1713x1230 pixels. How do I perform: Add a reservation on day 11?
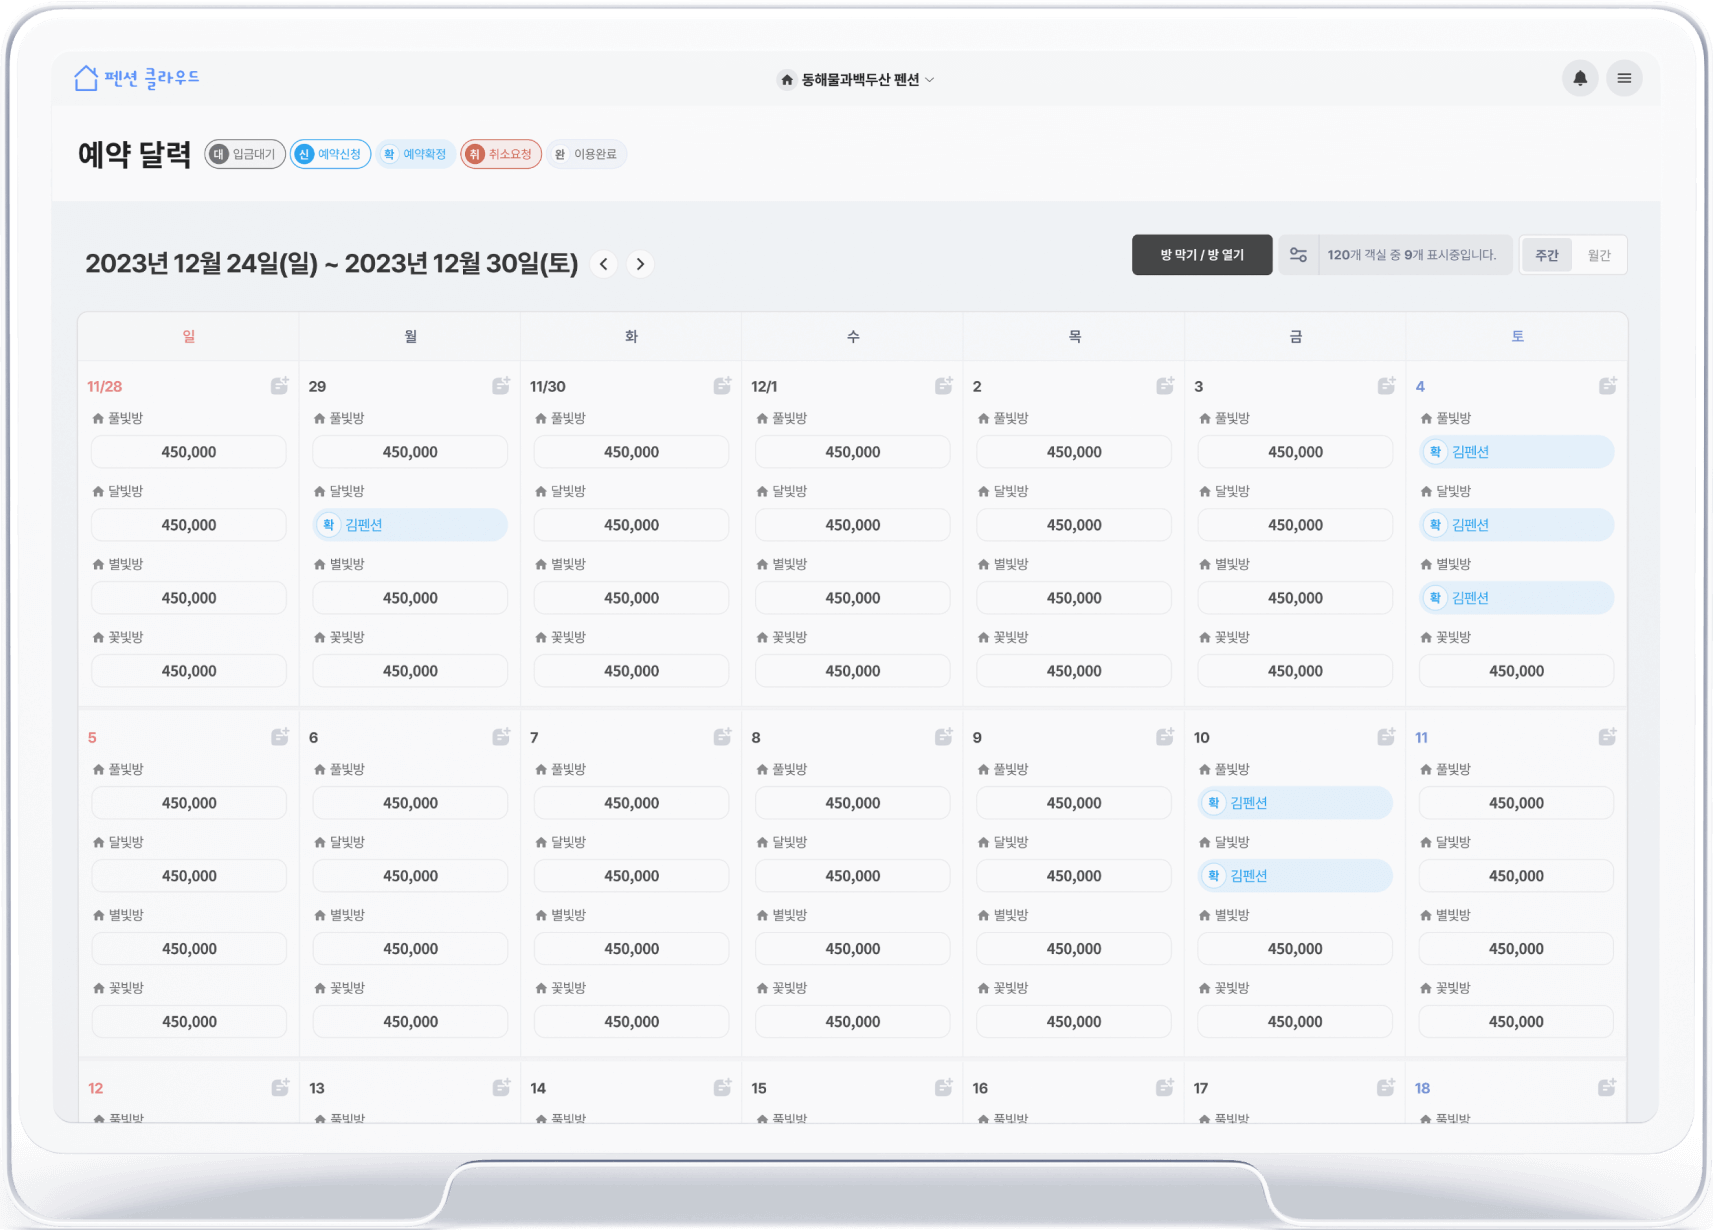click(x=1607, y=737)
